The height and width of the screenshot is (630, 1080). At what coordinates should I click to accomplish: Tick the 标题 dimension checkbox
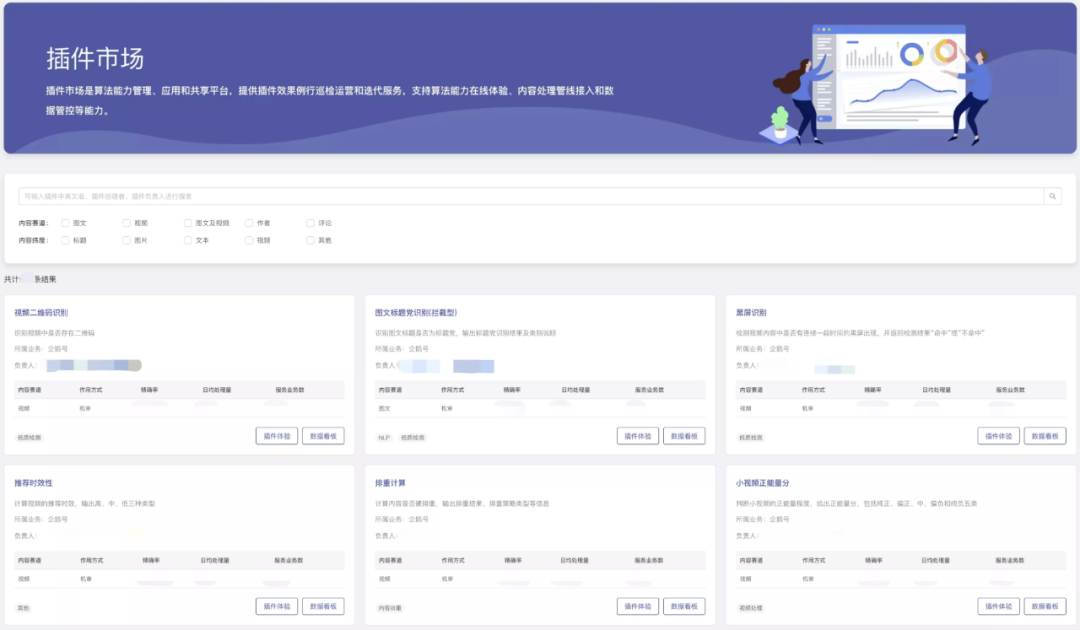click(x=65, y=240)
